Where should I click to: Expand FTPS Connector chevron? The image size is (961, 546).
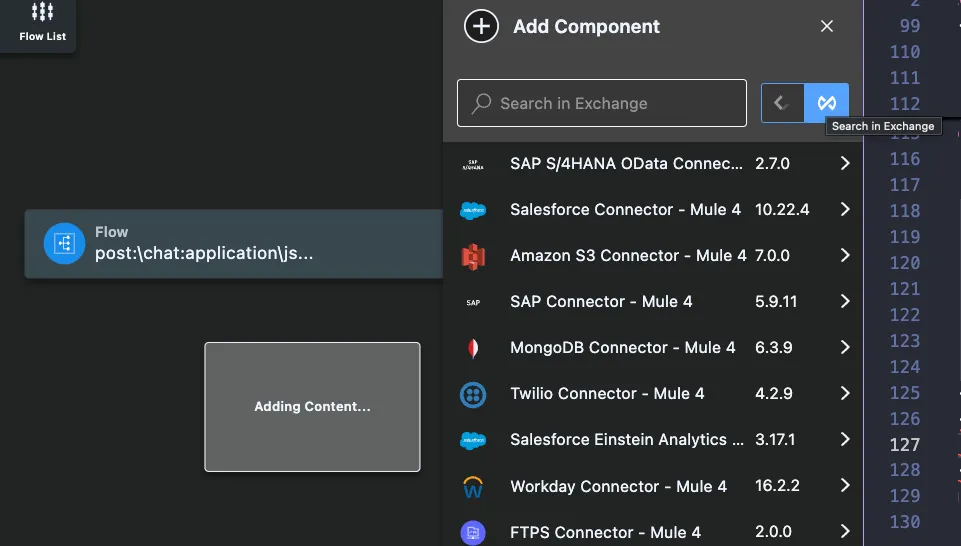(x=845, y=531)
